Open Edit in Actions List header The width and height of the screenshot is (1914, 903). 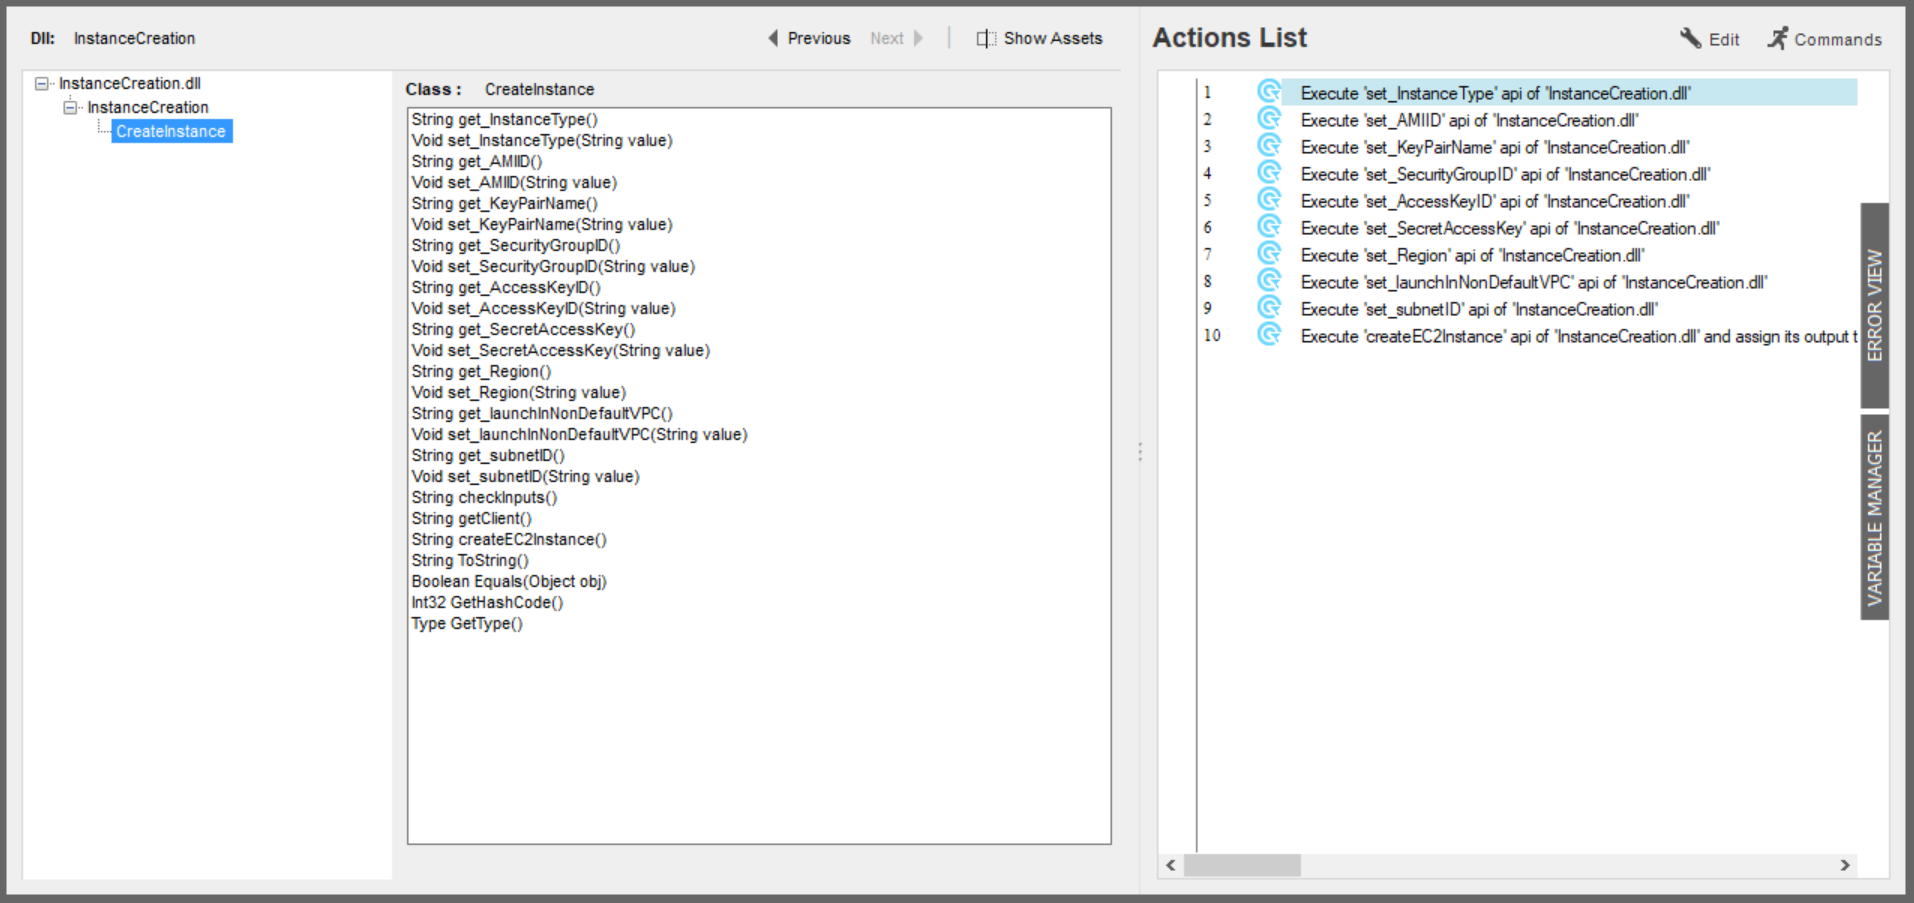[1710, 39]
